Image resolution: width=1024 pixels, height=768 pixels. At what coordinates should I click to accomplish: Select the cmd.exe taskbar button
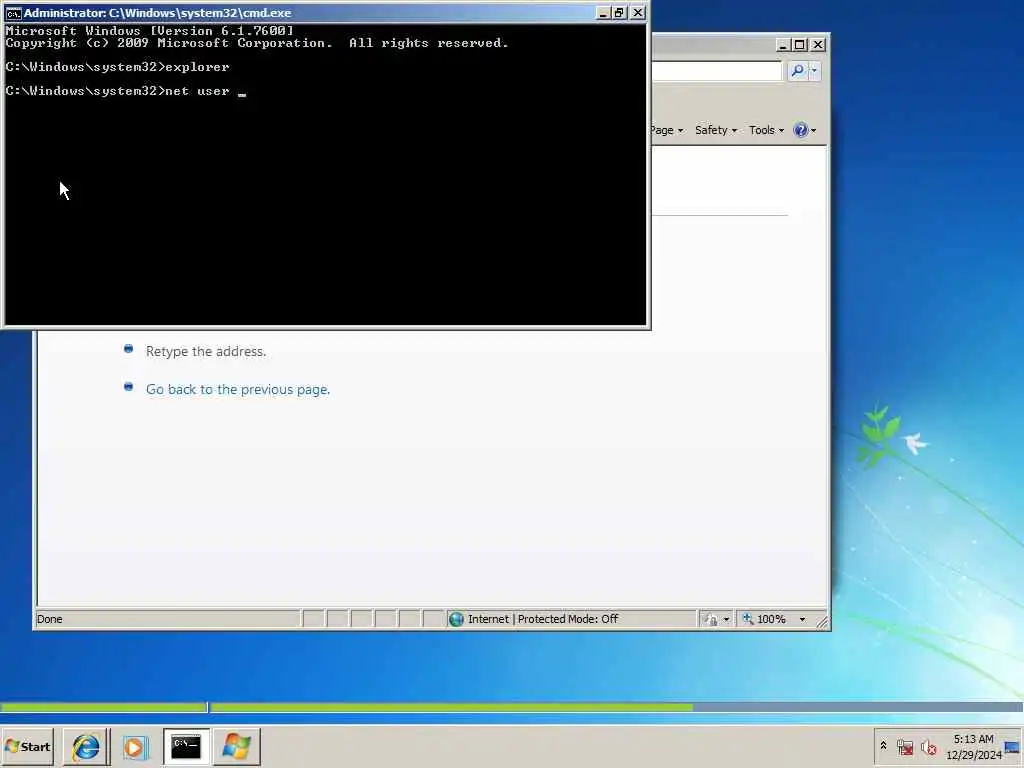186,746
